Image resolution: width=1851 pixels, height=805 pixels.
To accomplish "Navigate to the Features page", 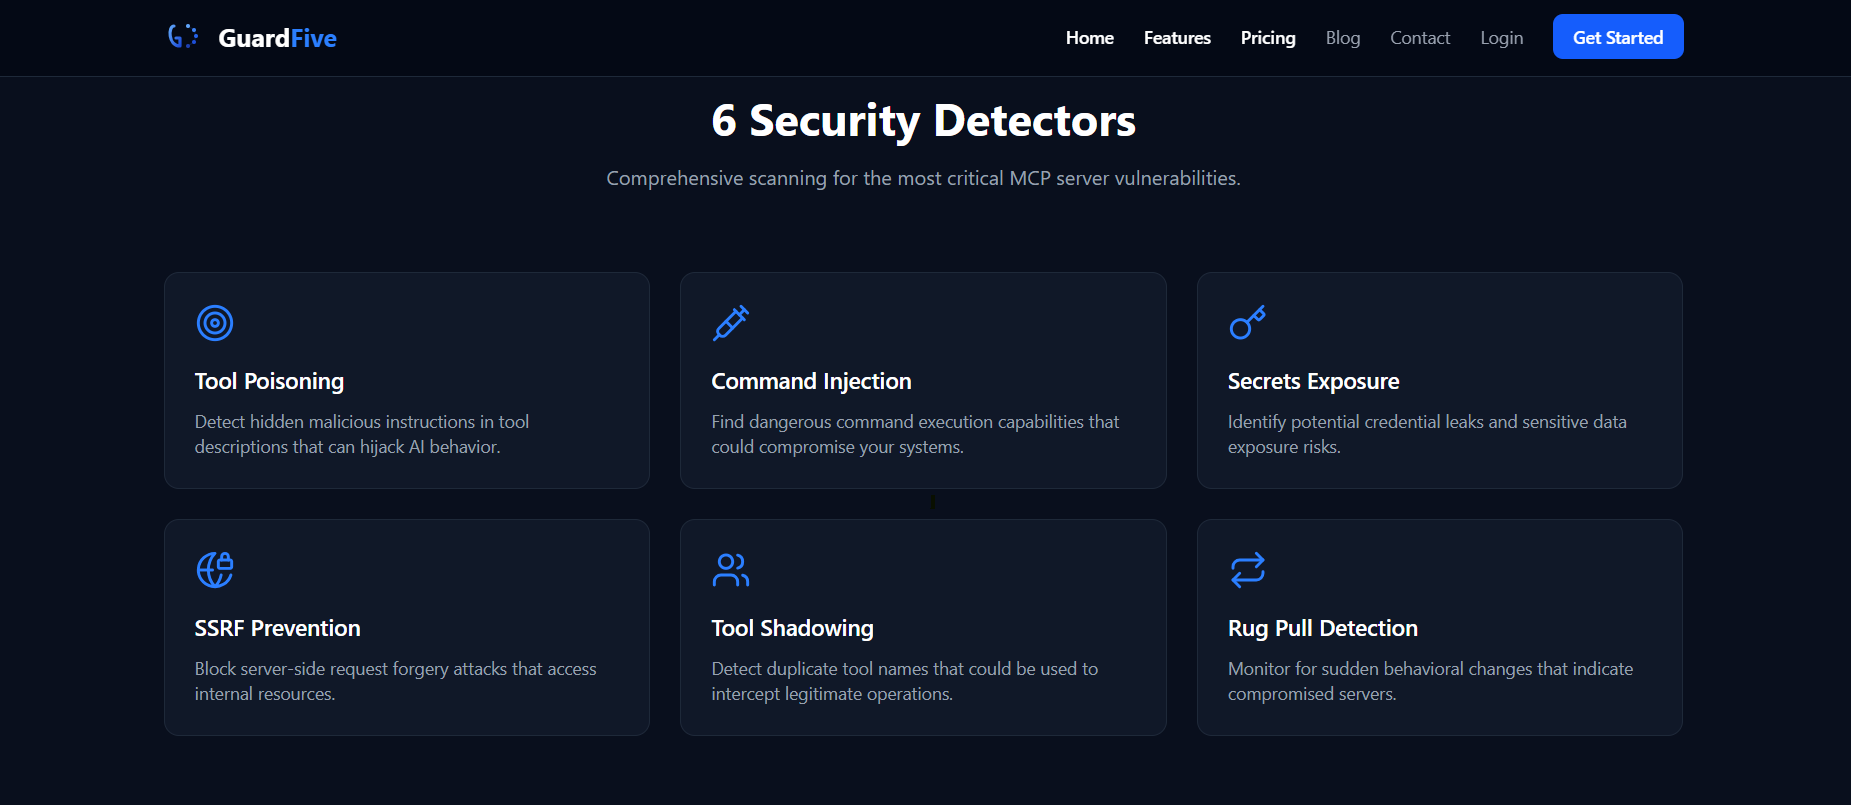I will (x=1176, y=37).
